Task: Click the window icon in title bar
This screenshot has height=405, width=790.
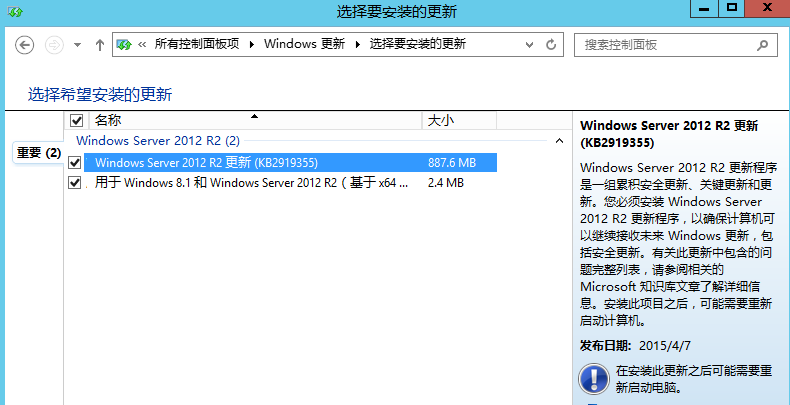Action: 12,11
